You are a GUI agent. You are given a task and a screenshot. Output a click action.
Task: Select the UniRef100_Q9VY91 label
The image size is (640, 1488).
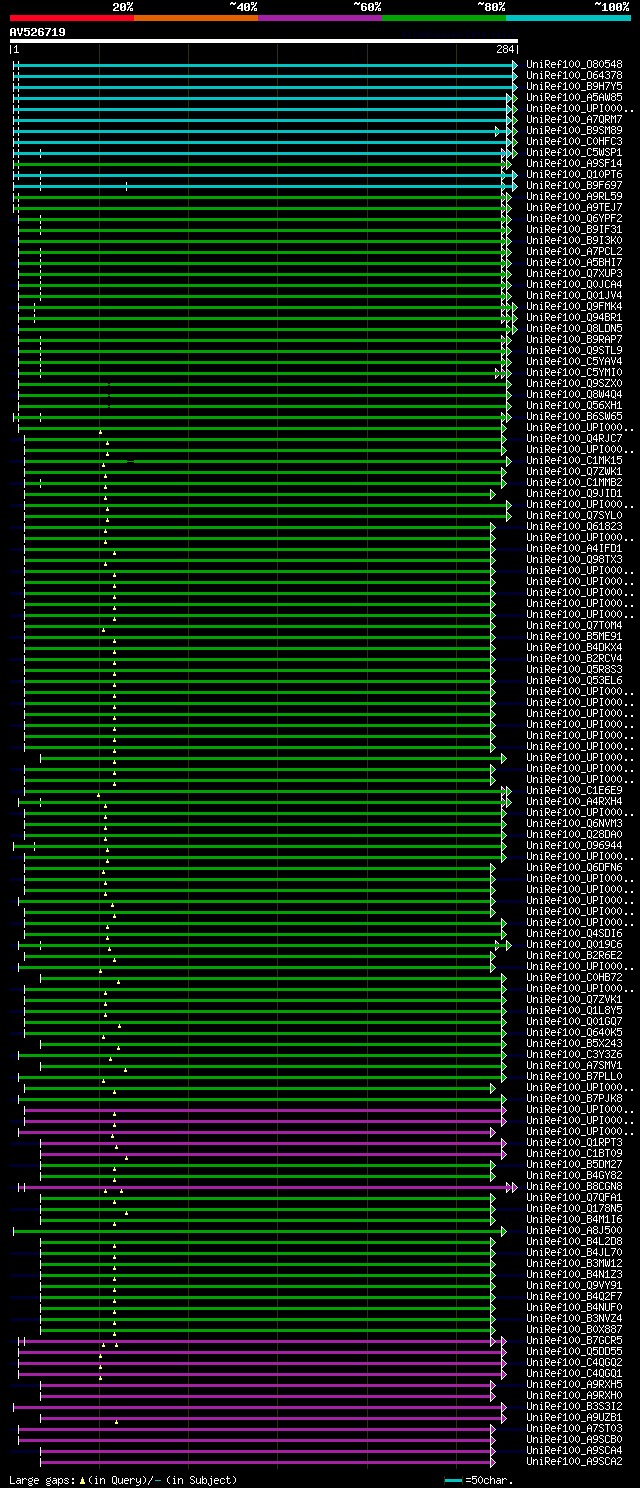[x=574, y=1286]
